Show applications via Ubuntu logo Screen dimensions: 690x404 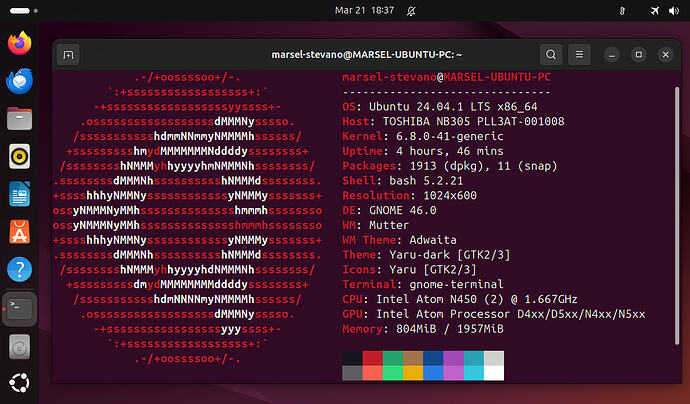[x=19, y=383]
